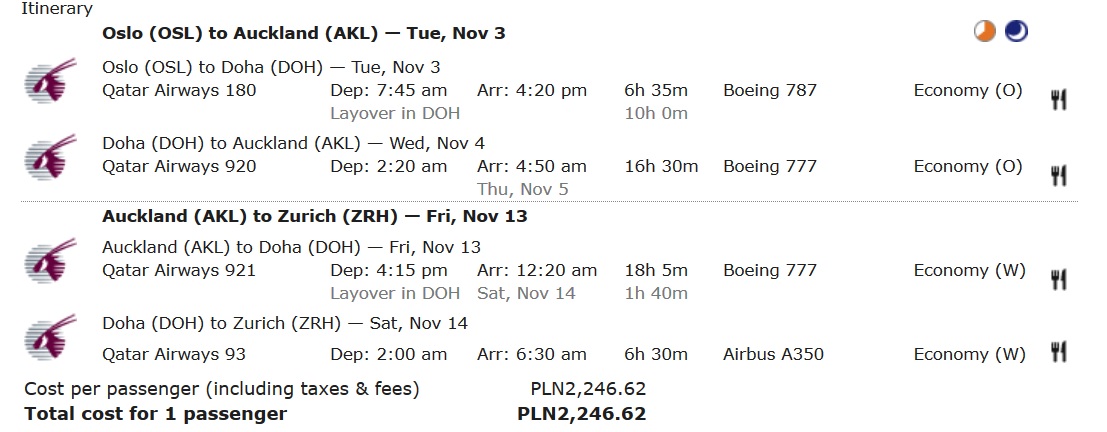The width and height of the screenshot is (1107, 432).
Task: Click Qatar Airways logo for flight 93
Action: click(51, 337)
